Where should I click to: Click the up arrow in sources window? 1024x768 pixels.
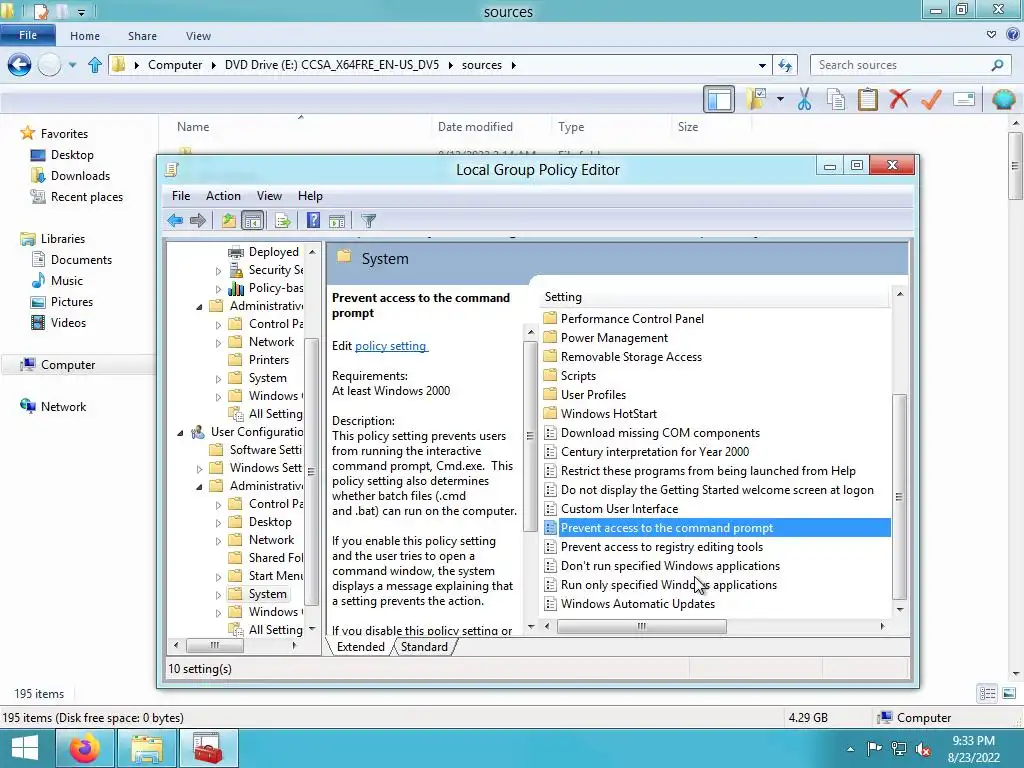tap(95, 65)
